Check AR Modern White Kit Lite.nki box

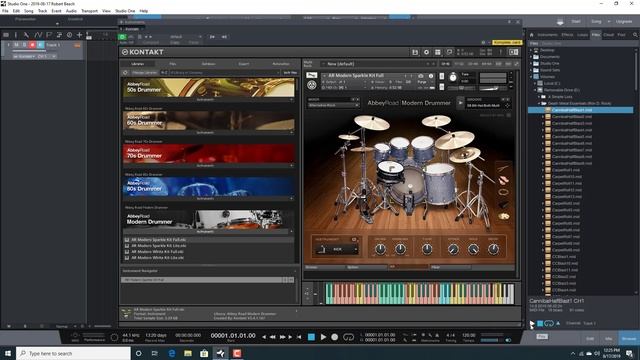tap(127, 258)
